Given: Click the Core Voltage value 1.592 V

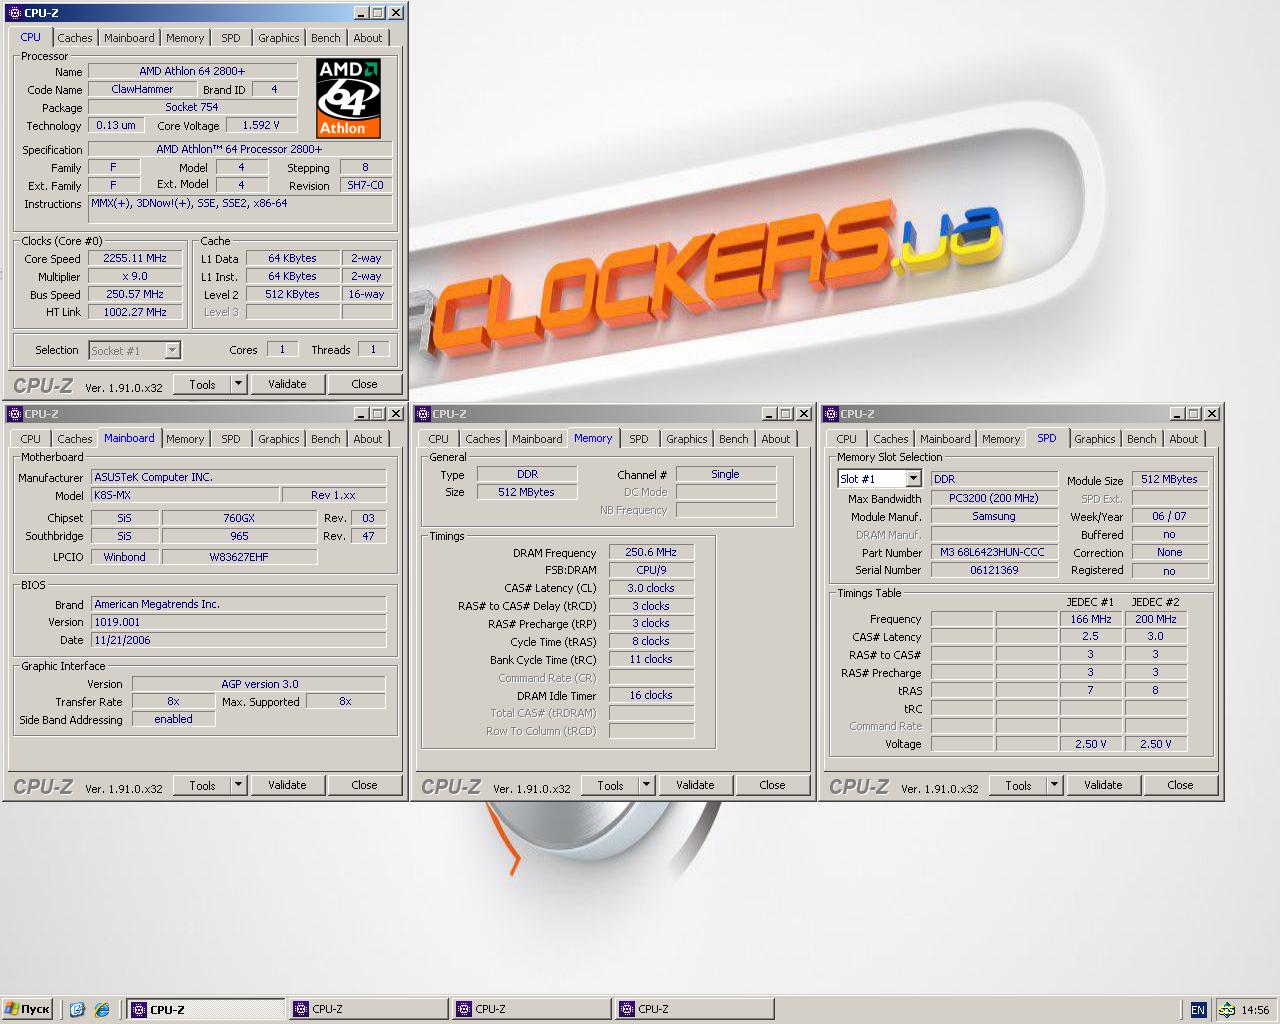Looking at the screenshot, I should (261, 125).
